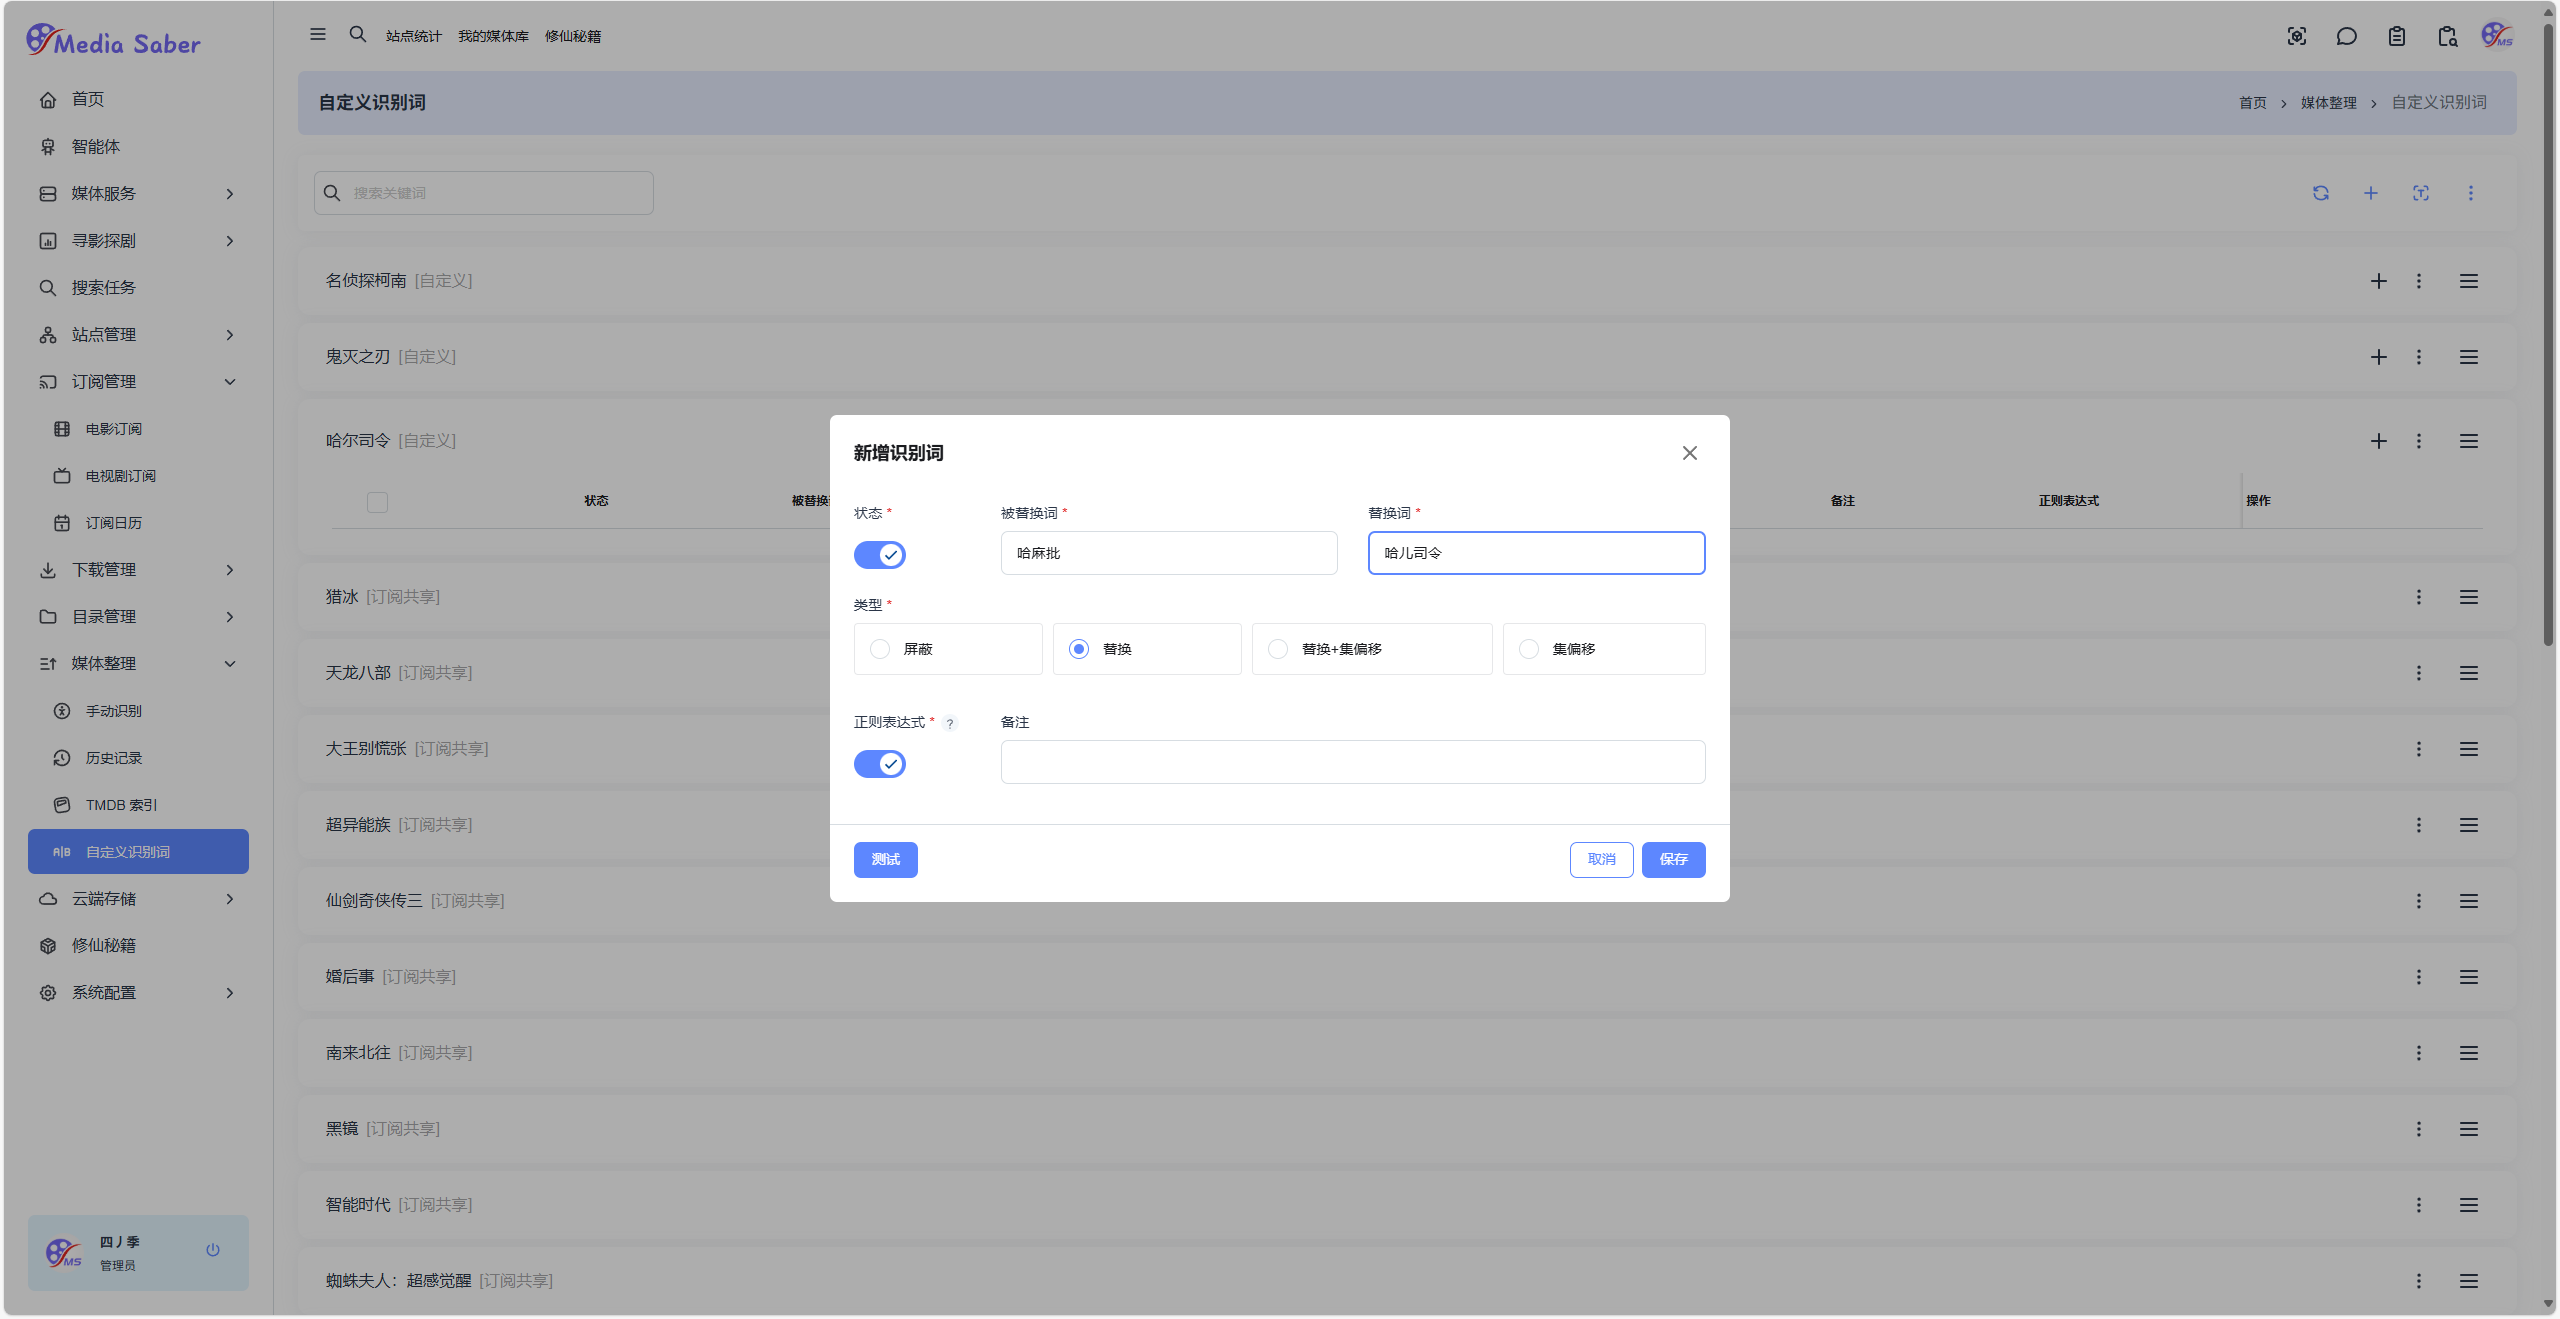The height and width of the screenshot is (1319, 2560).
Task: Choose the 替换+集偏移 radio option
Action: [1278, 649]
